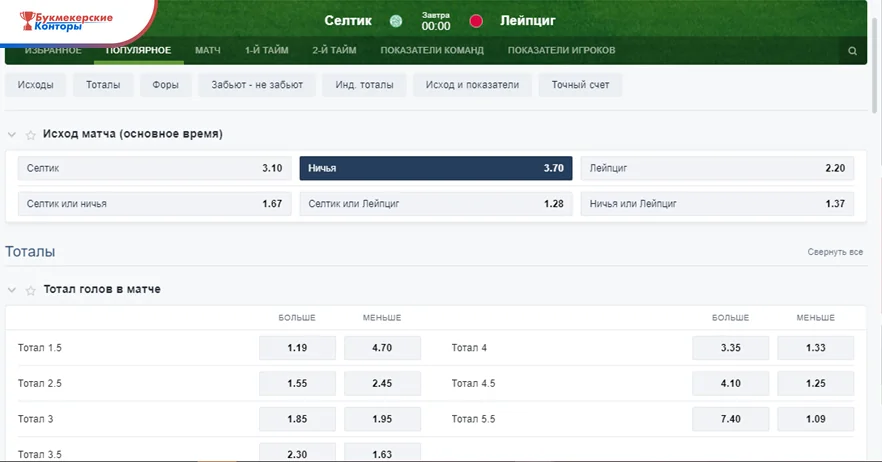Filter by Форы chip
Screen dimensions: 882x462
[165, 85]
